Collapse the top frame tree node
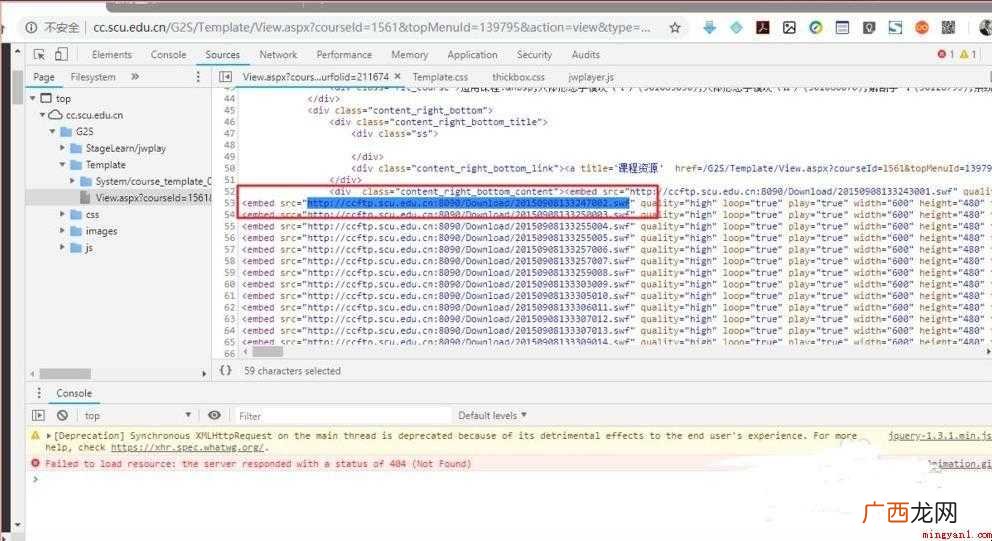992x541 pixels. pyautogui.click(x=33, y=99)
